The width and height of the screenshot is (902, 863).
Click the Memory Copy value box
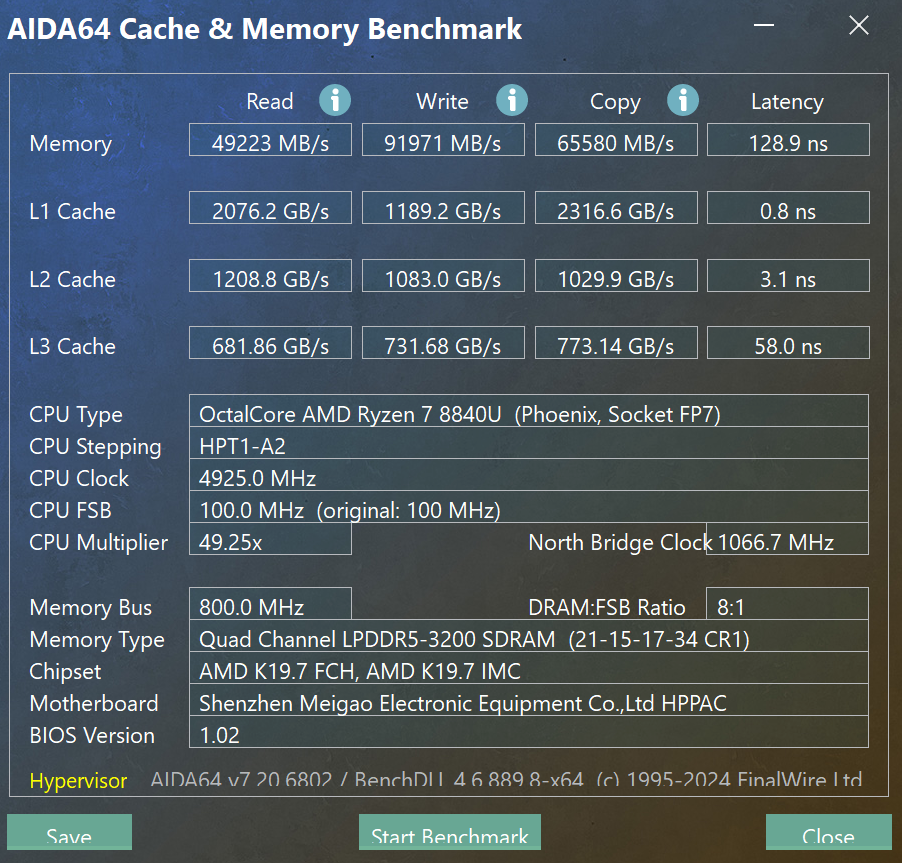[616, 142]
